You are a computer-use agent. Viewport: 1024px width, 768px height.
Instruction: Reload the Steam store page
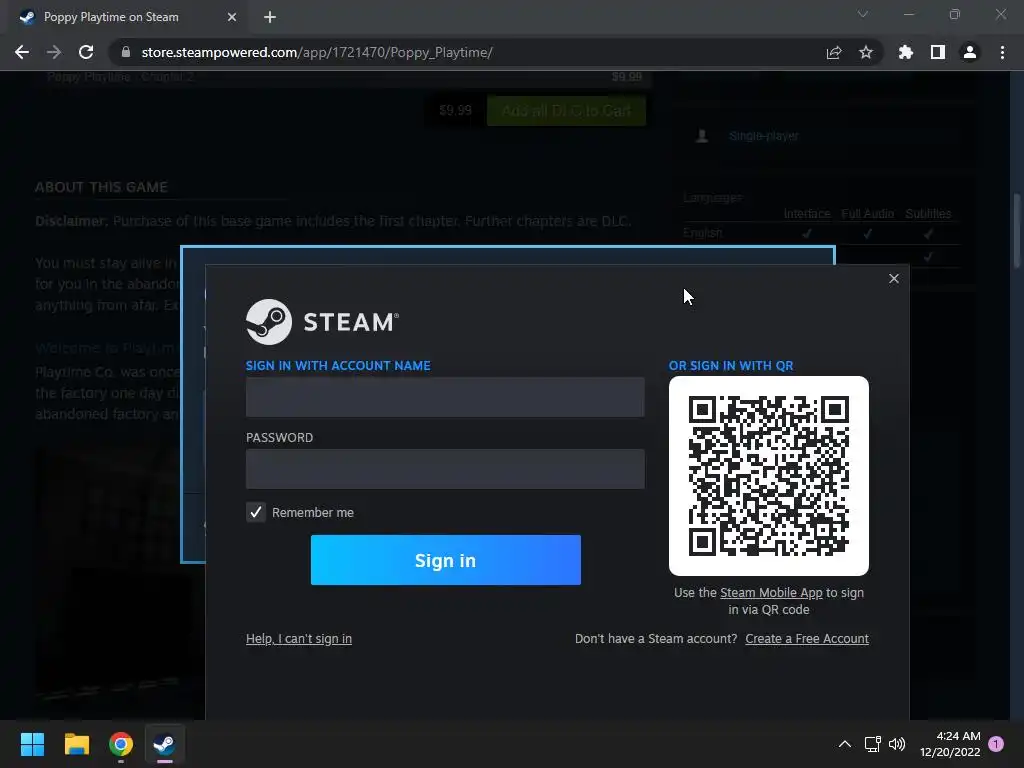[x=86, y=52]
